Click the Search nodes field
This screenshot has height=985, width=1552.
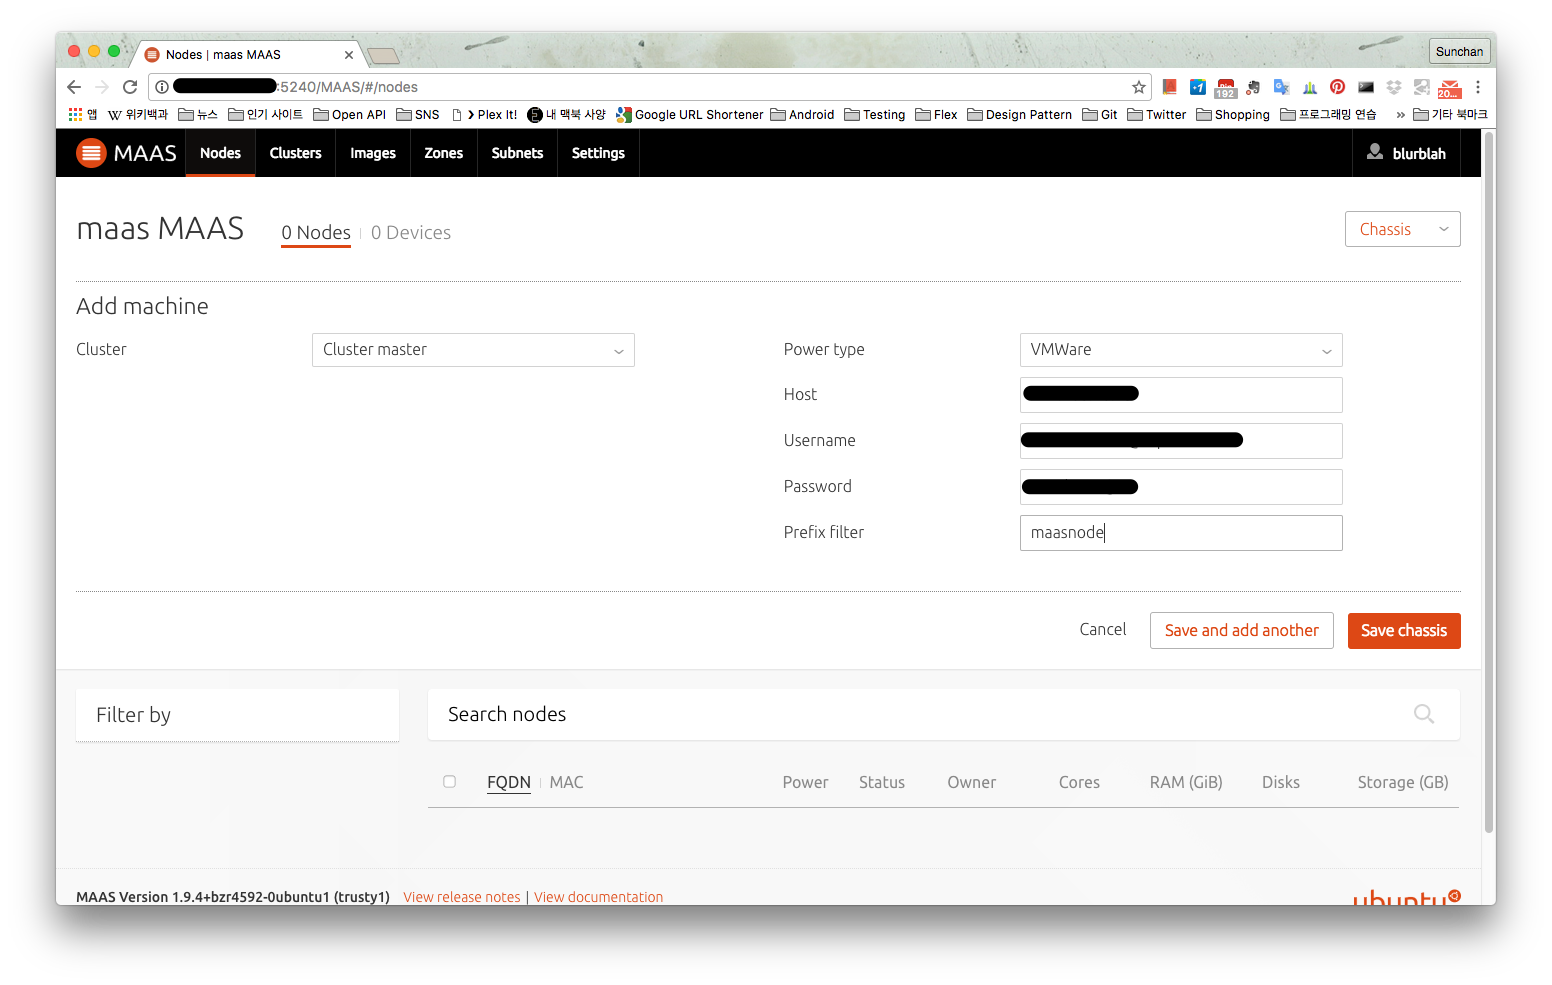click(944, 715)
